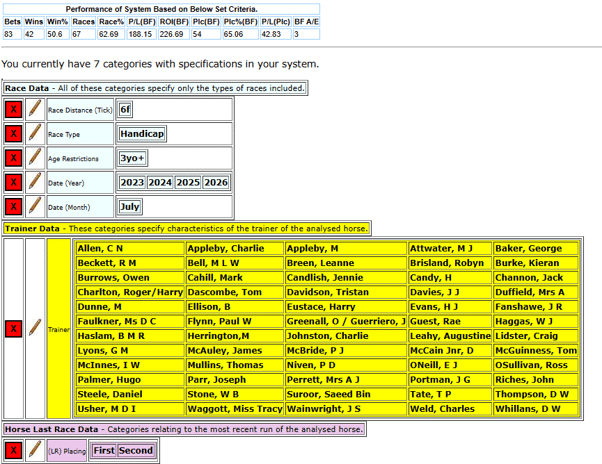This screenshot has height=464, width=602.
Task: Select the 6f distance value
Action: tap(125, 110)
